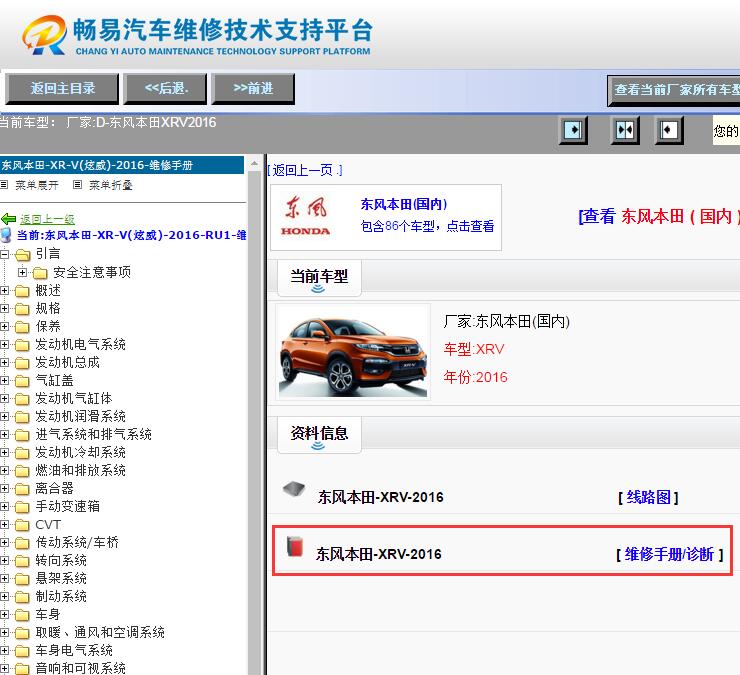740x675 pixels.
Task: Click the 安全注意事项 folder icon
Action: [x=40, y=273]
